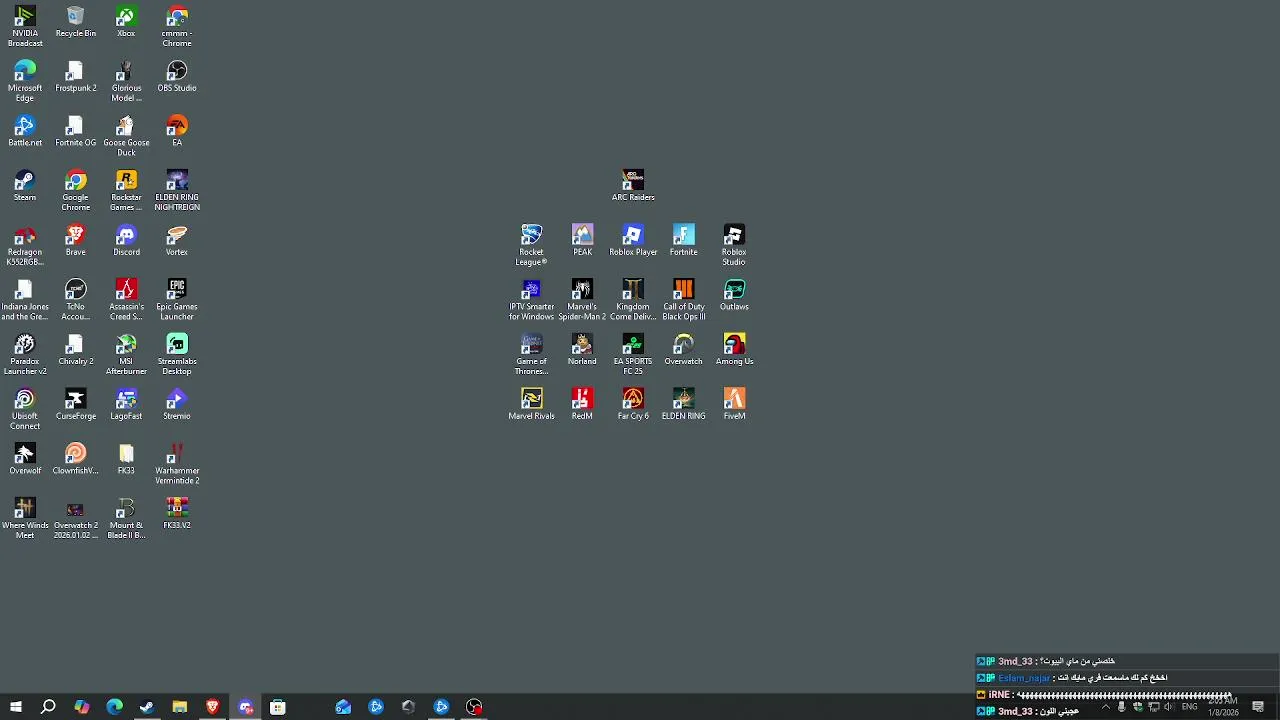Screen dimensions: 1280x720
Task: Select the FK33.V2 archive icon
Action: point(177,515)
